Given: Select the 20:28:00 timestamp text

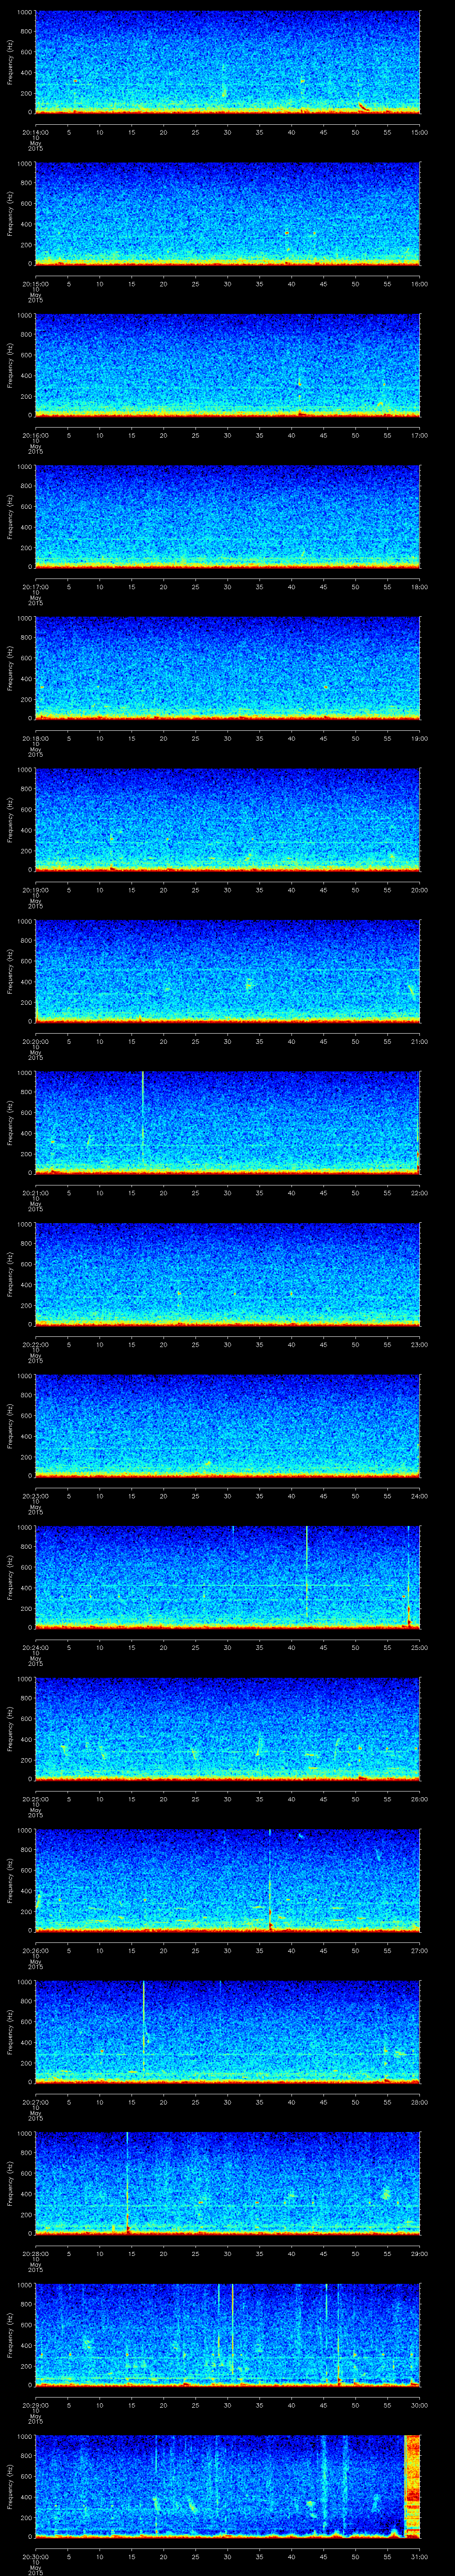Looking at the screenshot, I should click(x=35, y=2255).
